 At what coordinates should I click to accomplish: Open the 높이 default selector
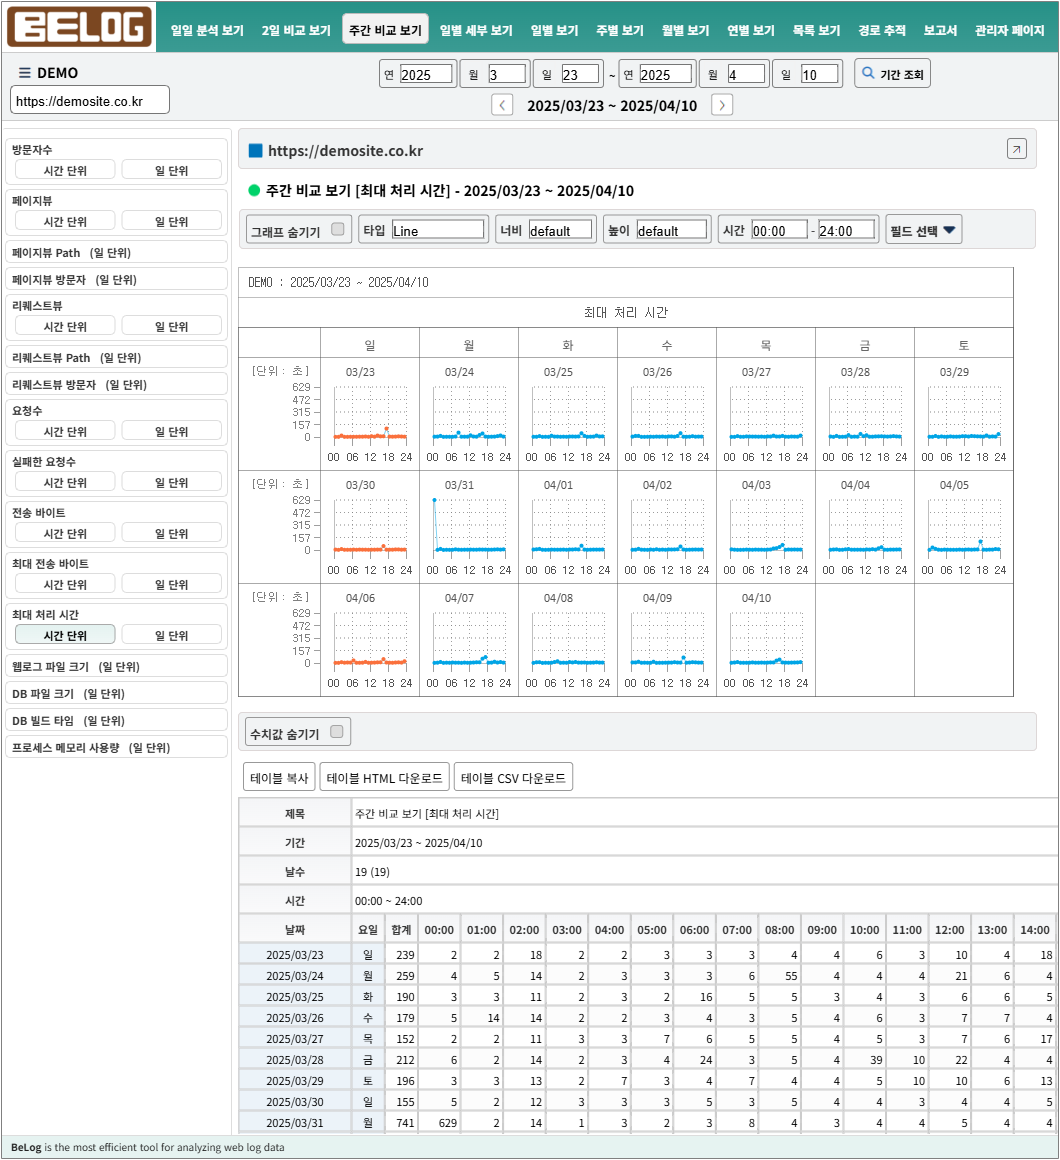coord(672,230)
